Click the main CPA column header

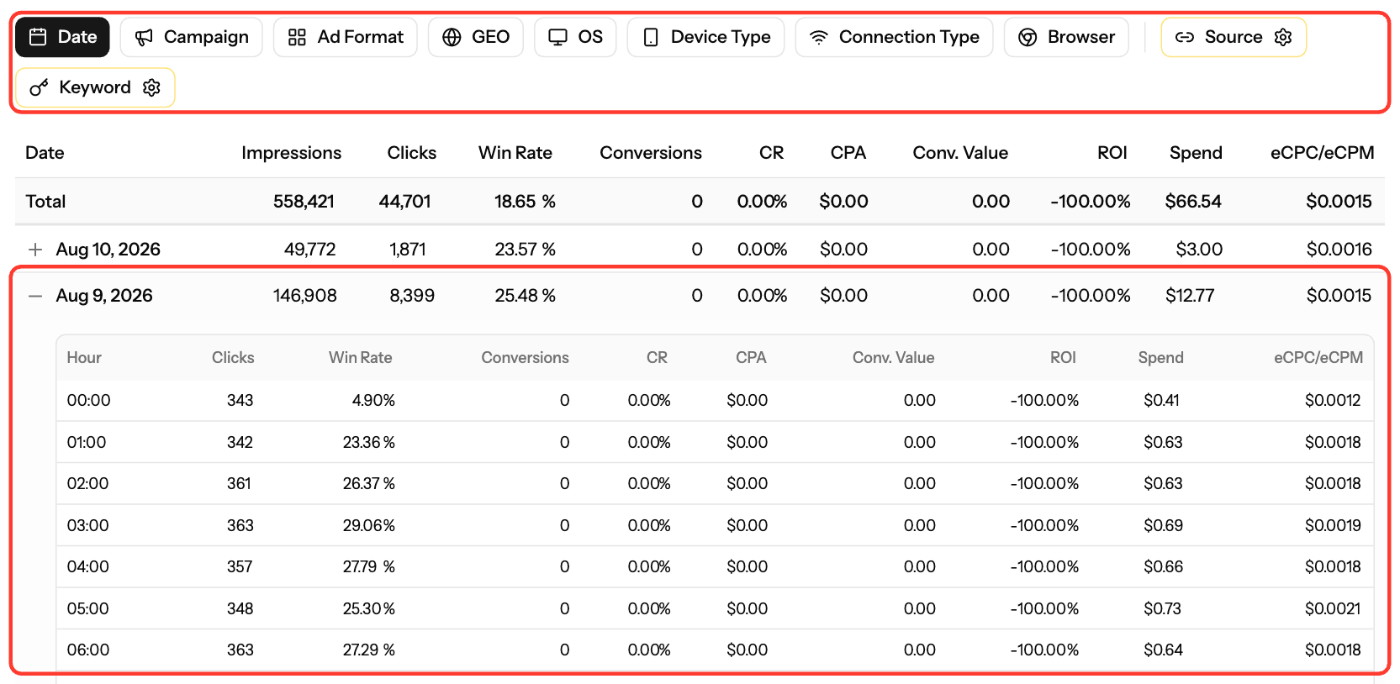point(848,153)
